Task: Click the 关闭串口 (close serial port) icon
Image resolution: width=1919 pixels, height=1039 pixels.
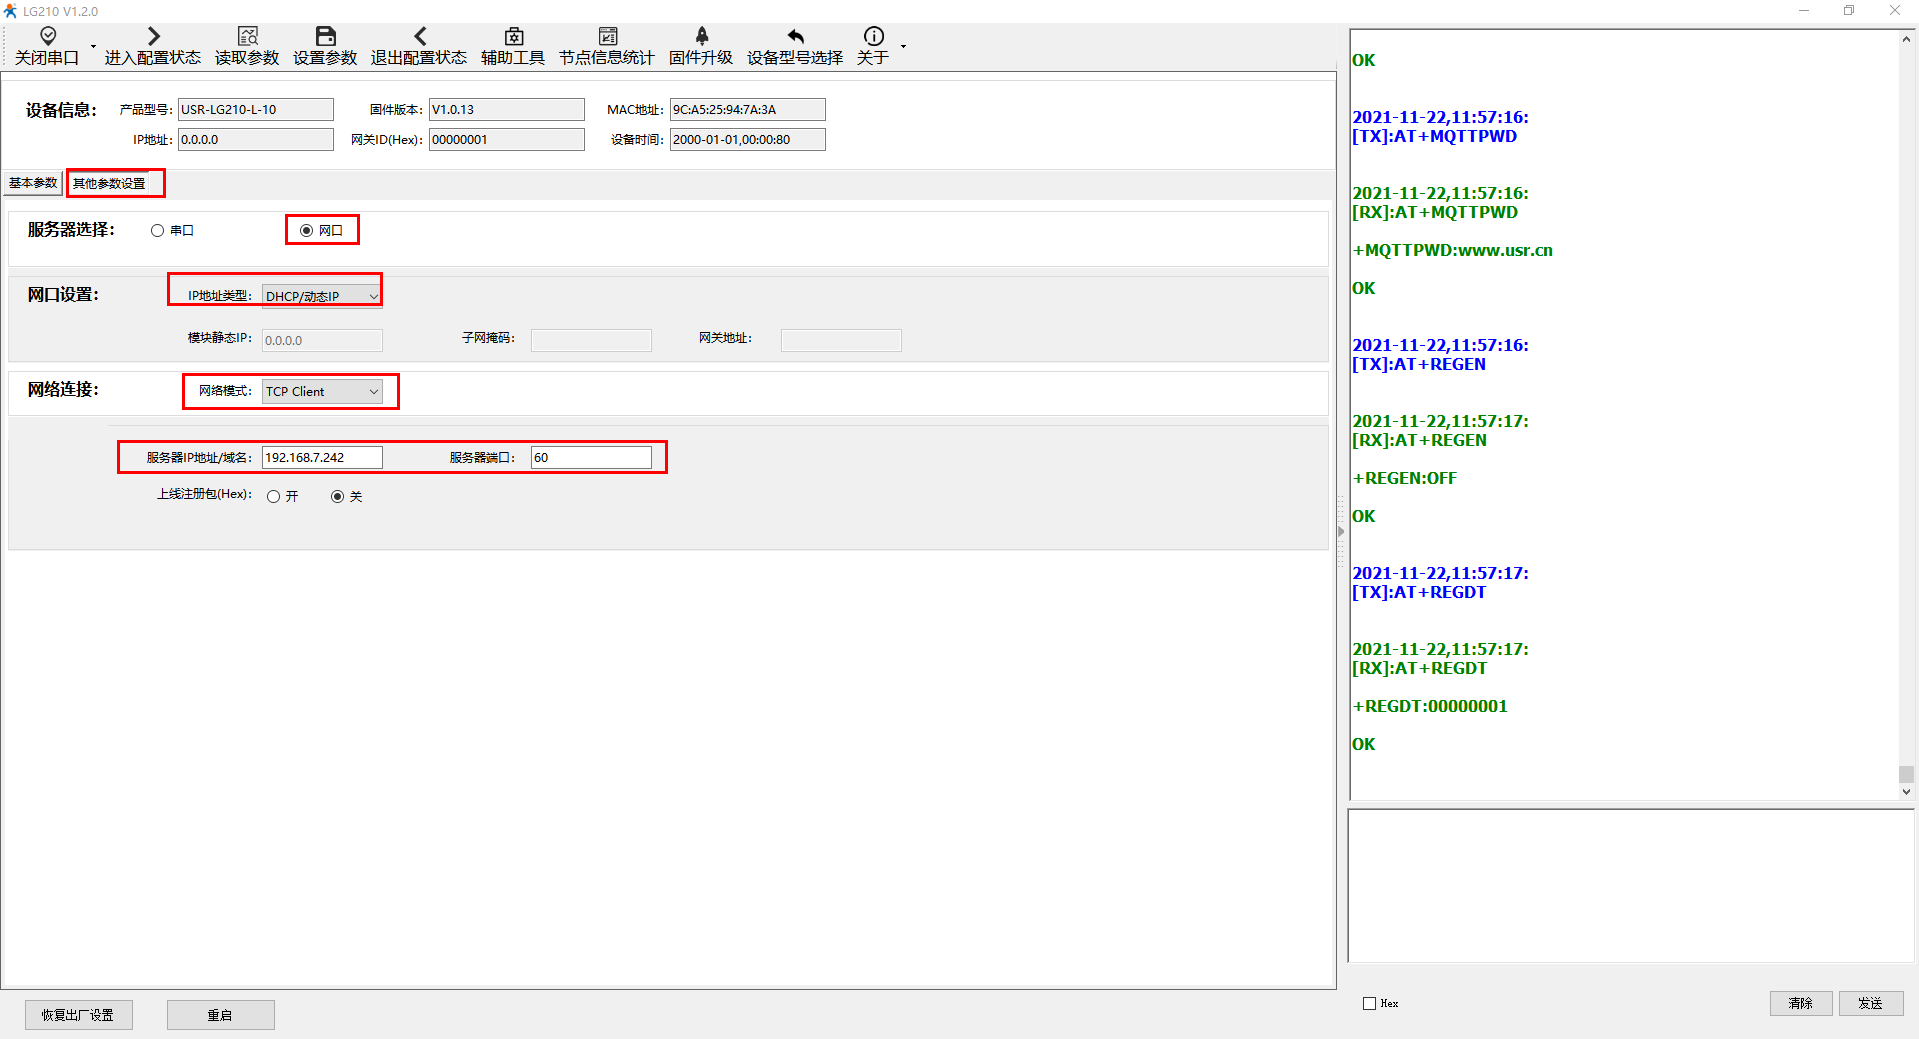Action: pyautogui.click(x=47, y=37)
